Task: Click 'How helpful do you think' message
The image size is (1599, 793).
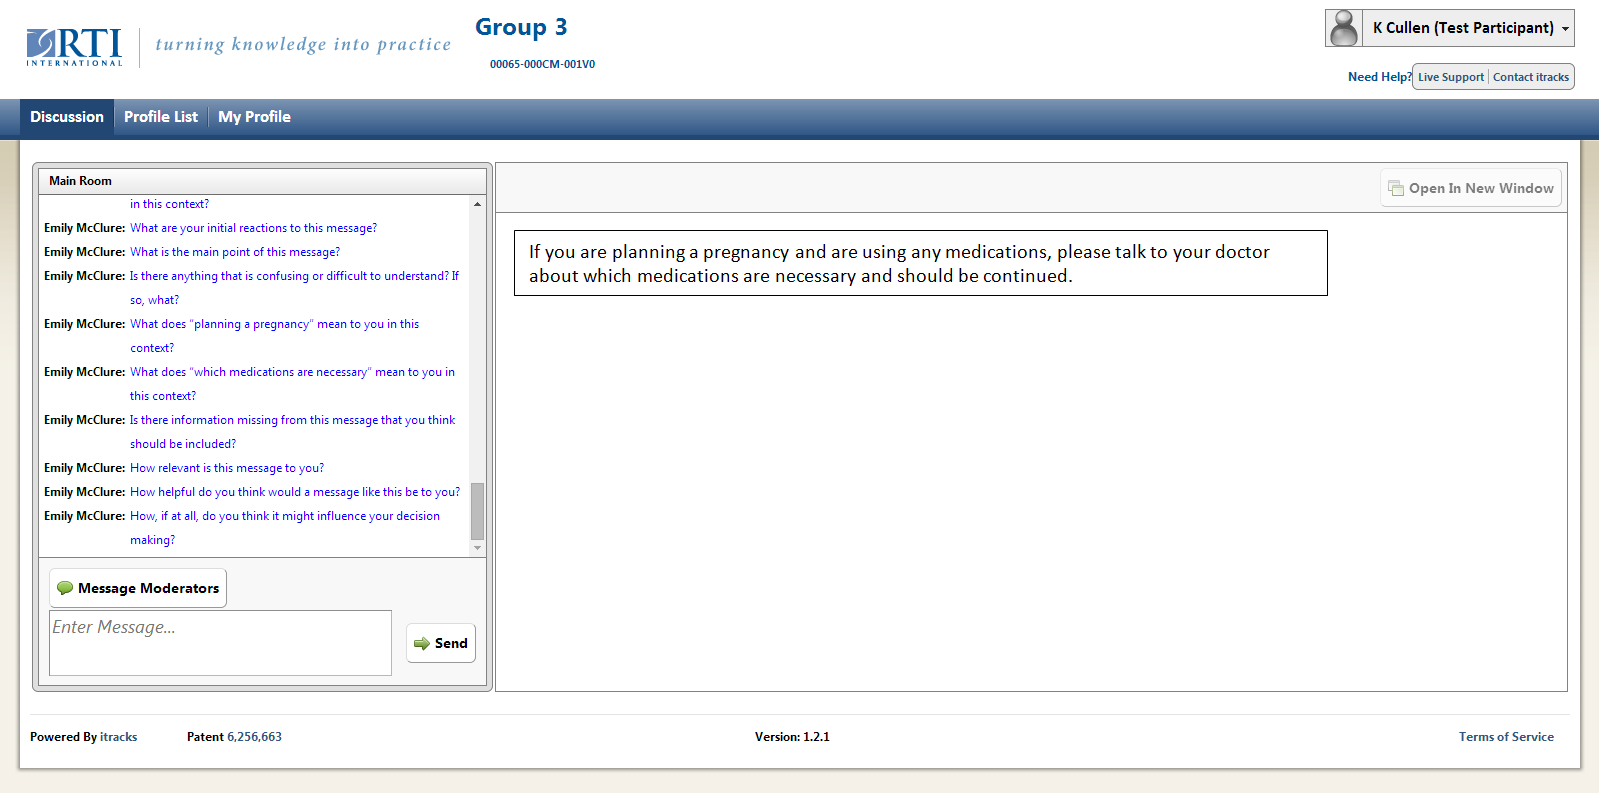Action: [x=295, y=492]
